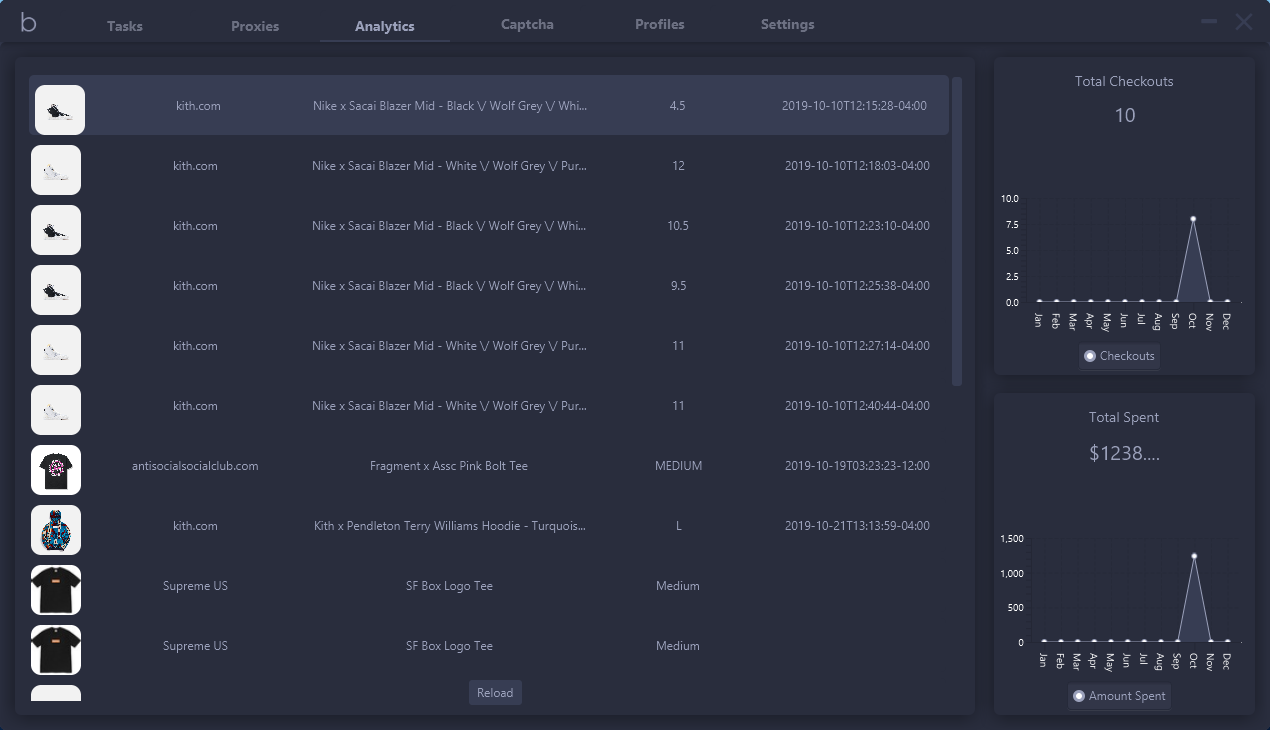Select the Fragment x Assc Pink Bolt Tee name
Image resolution: width=1270 pixels, height=730 pixels.
[449, 466]
